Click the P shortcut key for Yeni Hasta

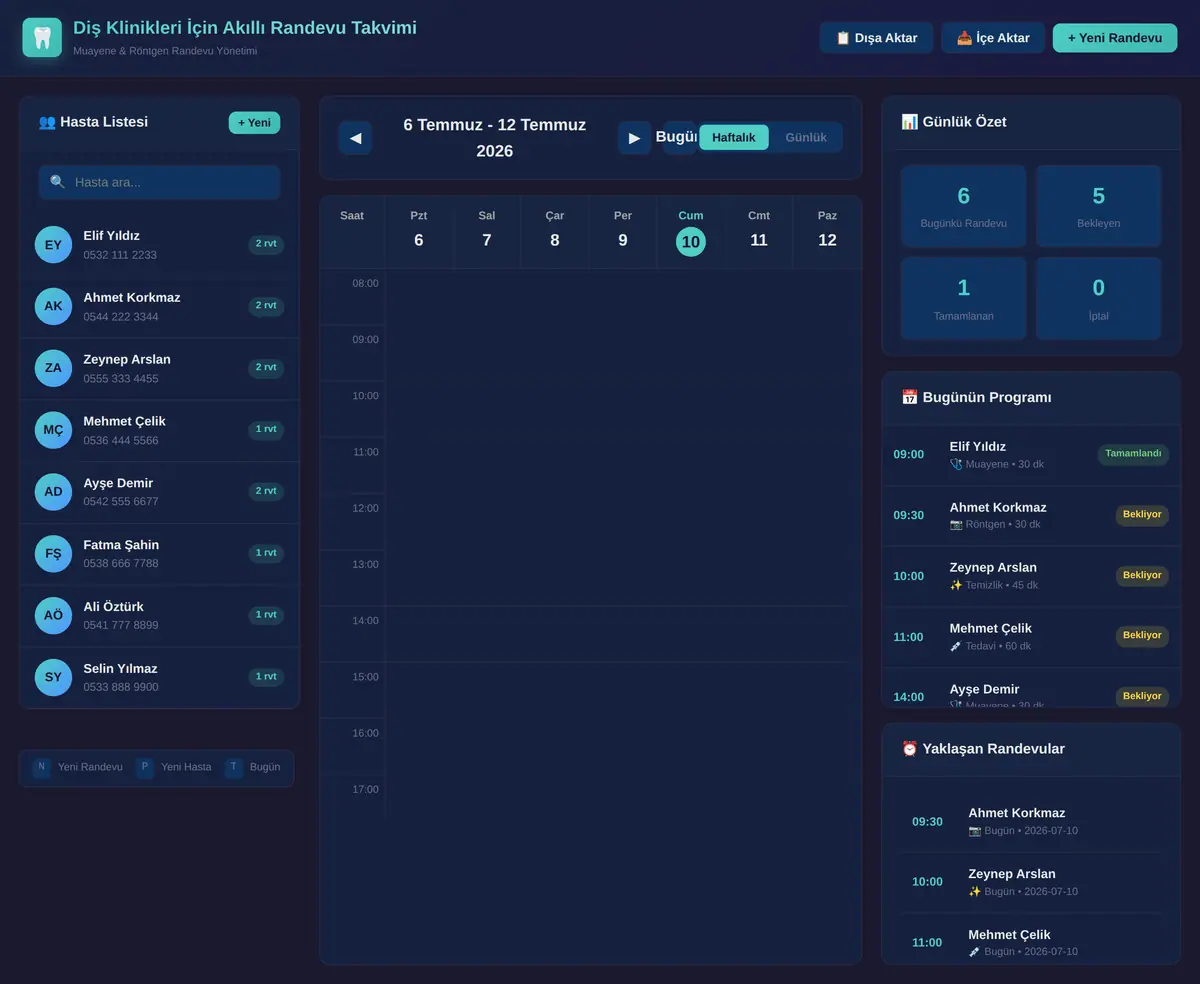(x=144, y=767)
